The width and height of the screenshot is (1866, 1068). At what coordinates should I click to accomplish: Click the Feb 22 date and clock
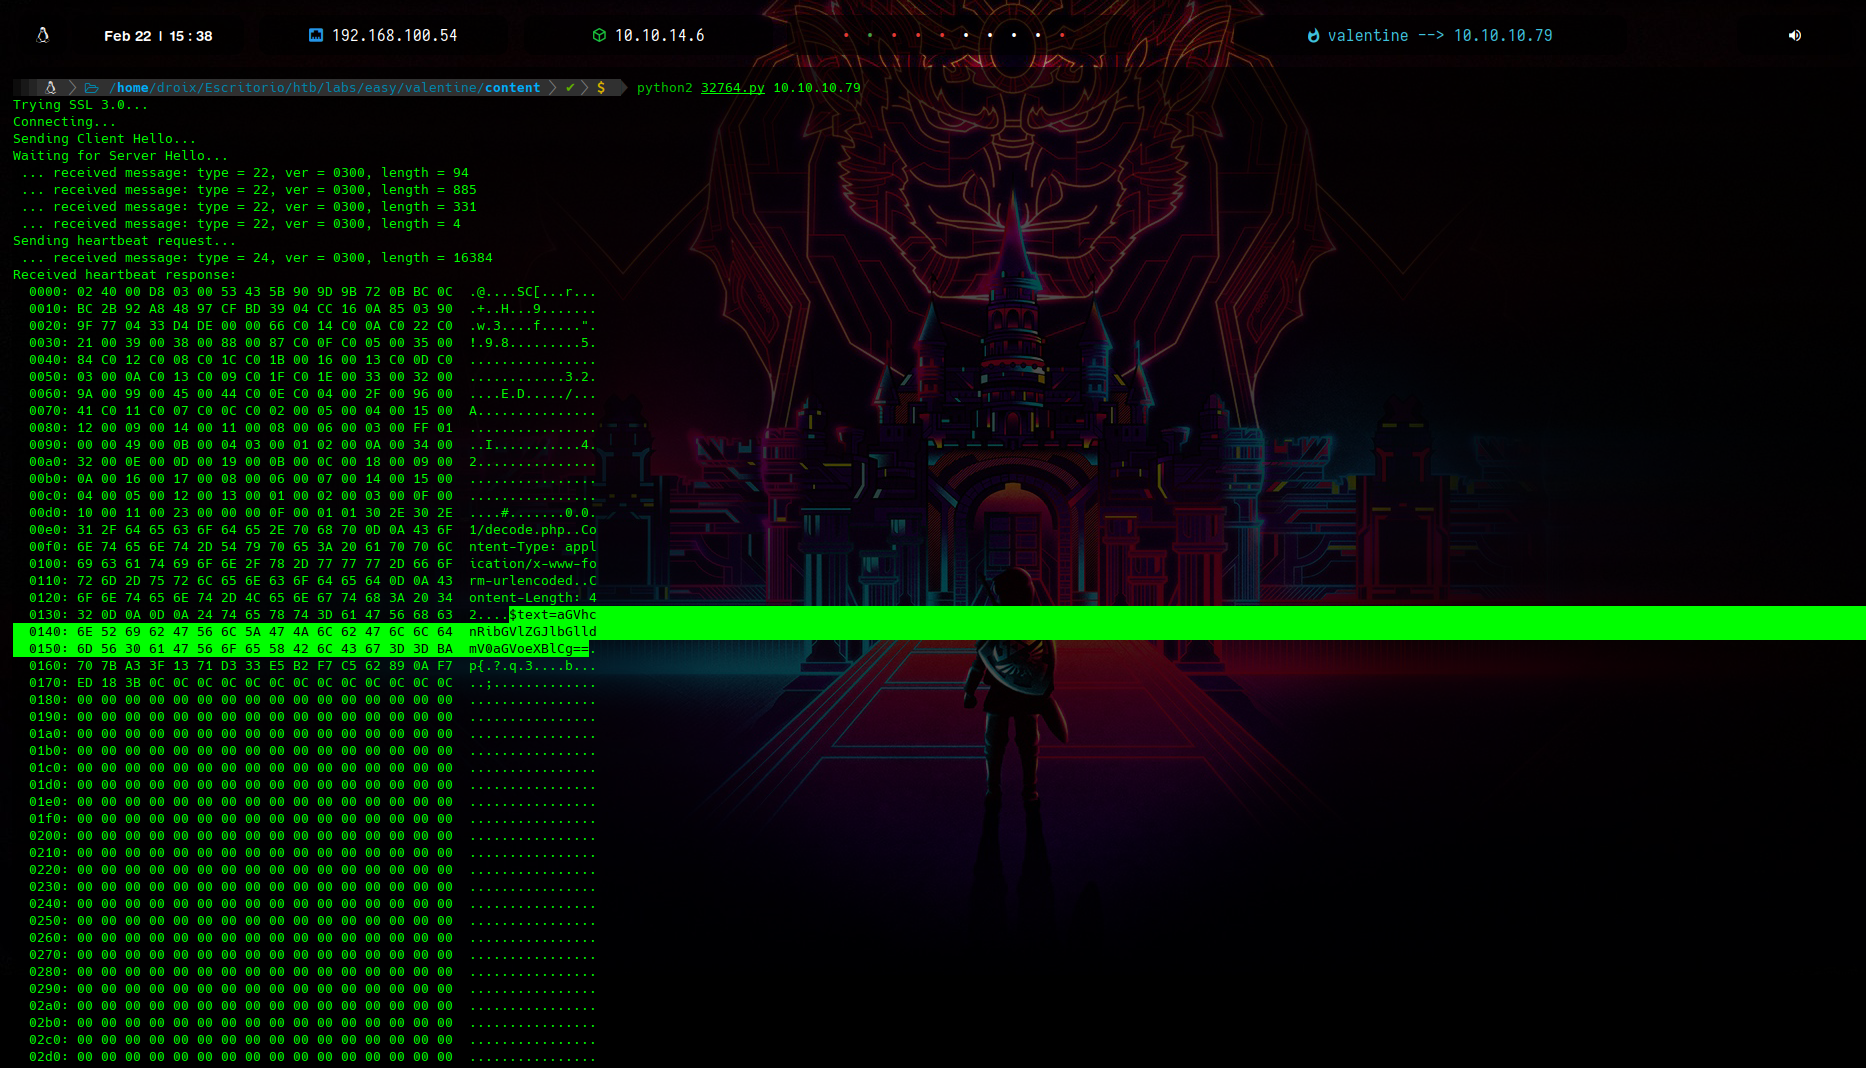pos(158,36)
